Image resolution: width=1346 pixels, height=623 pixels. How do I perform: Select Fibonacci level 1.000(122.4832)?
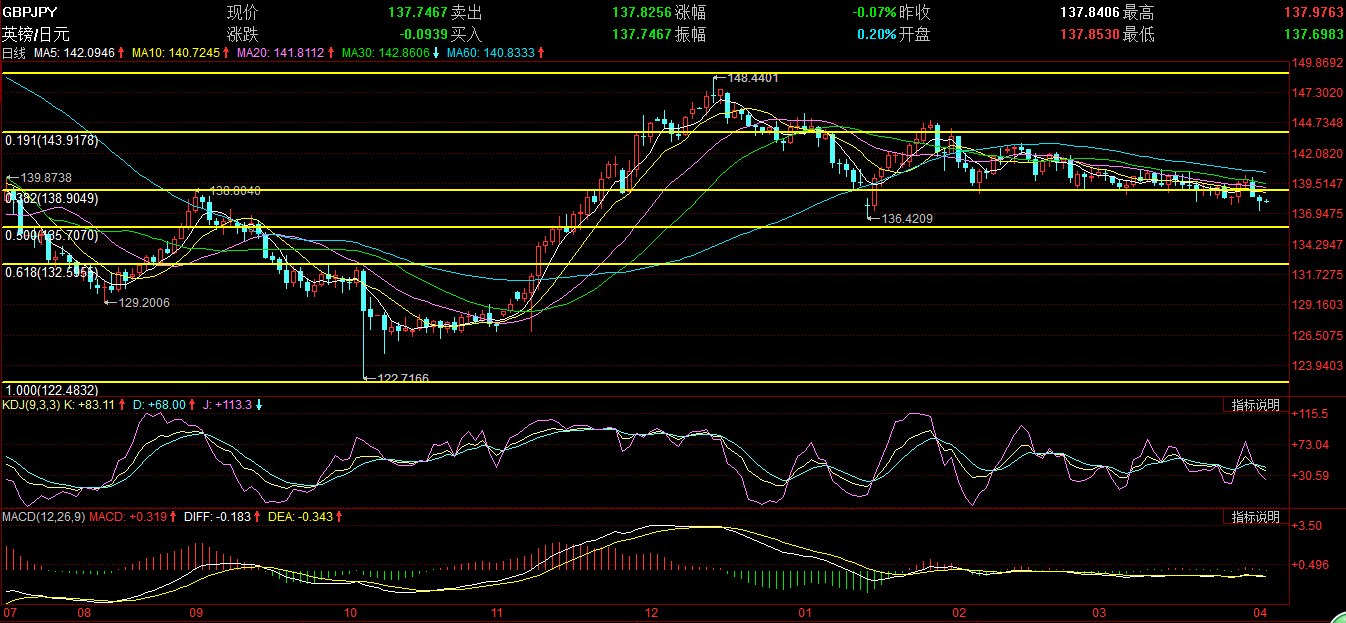pyautogui.click(x=51, y=390)
